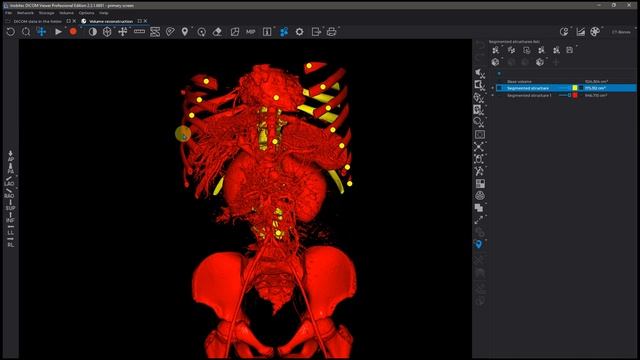
Task: Select the eraser tool in top toolbar
Action: [x=217, y=32]
